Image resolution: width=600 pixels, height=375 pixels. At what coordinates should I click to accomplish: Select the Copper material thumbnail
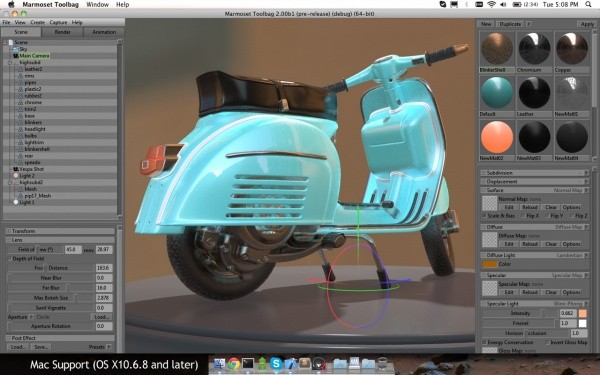point(572,49)
